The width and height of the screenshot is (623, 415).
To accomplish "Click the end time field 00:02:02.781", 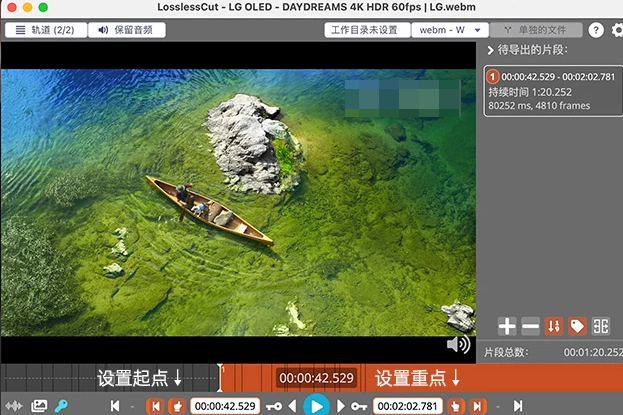I will tap(407, 406).
